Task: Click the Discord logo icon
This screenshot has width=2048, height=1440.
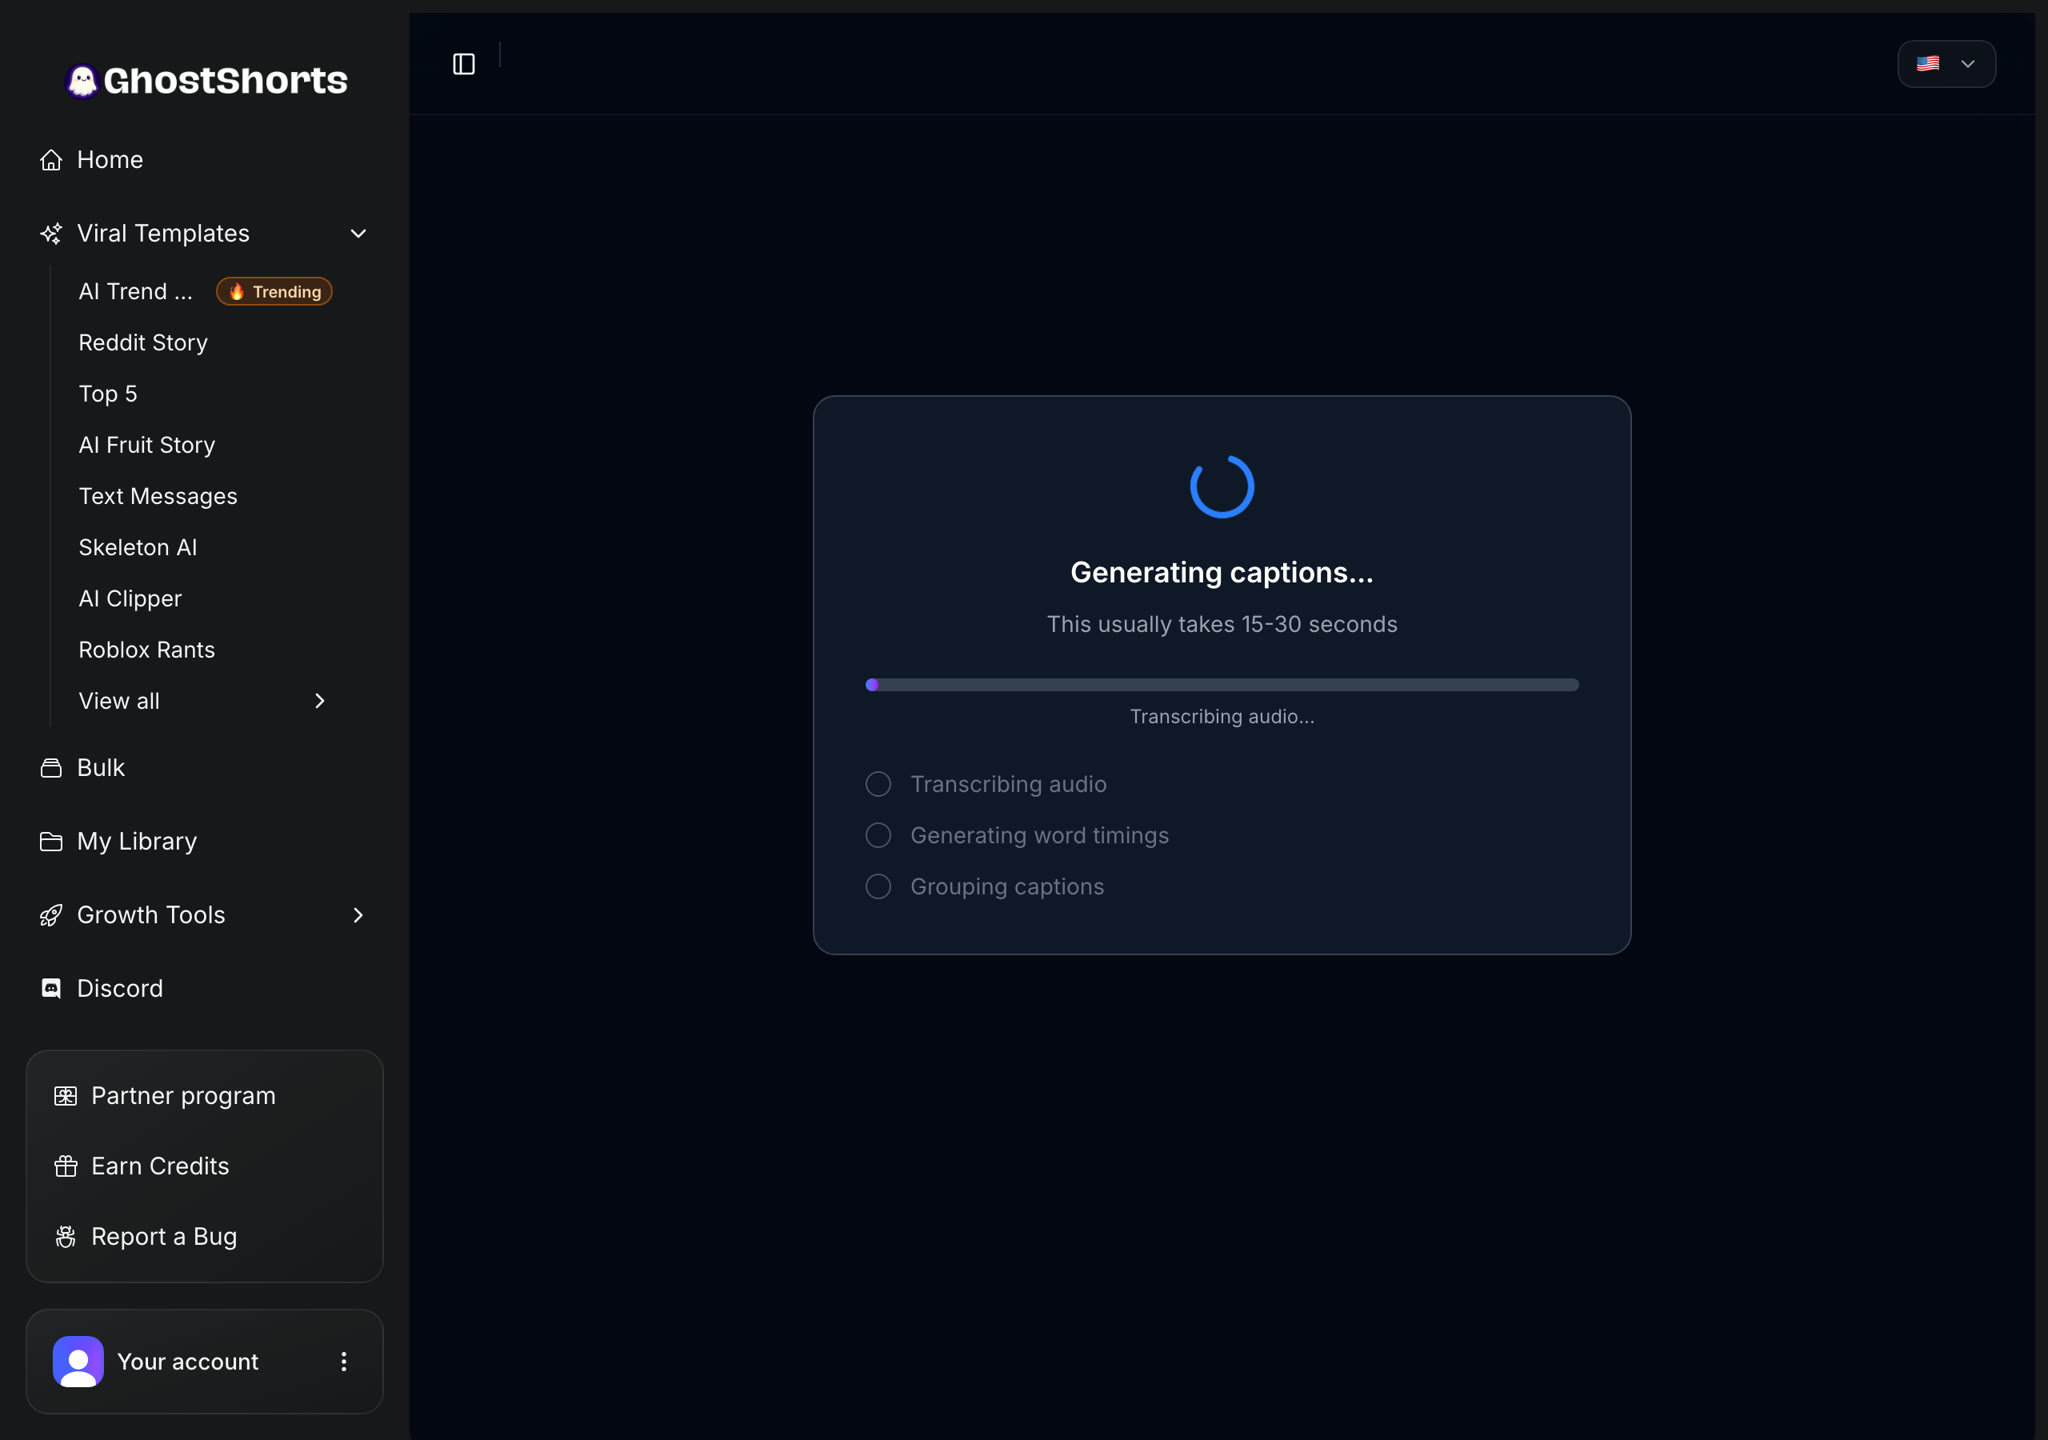Action: (x=51, y=989)
